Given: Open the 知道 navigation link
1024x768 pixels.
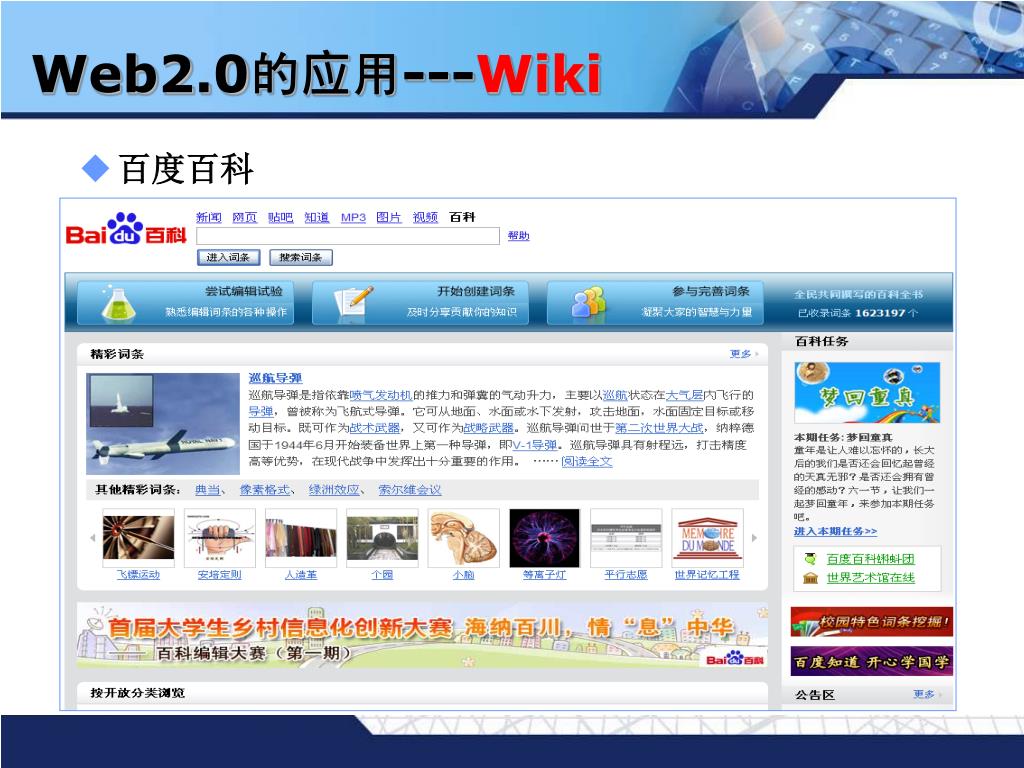Looking at the screenshot, I should 317,217.
